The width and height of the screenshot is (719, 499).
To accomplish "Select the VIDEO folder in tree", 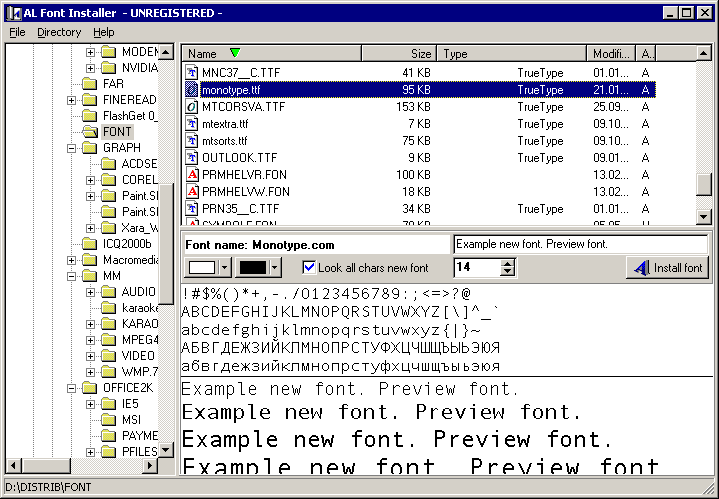I will point(138,356).
